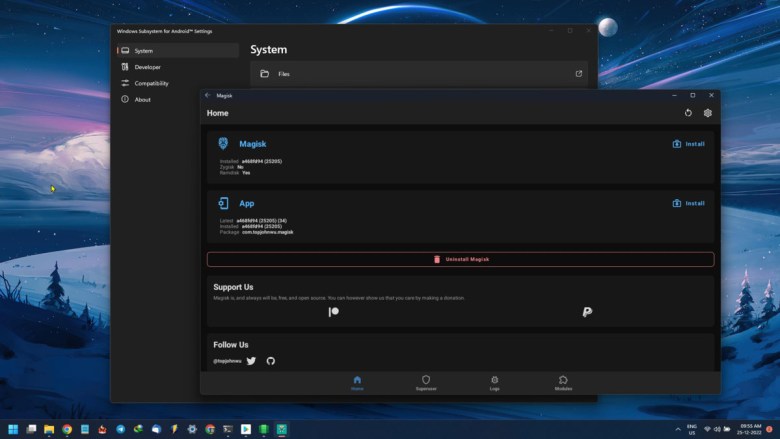The height and width of the screenshot is (439, 780).
Task: Install Magisk from the Magisk card
Action: tap(688, 144)
